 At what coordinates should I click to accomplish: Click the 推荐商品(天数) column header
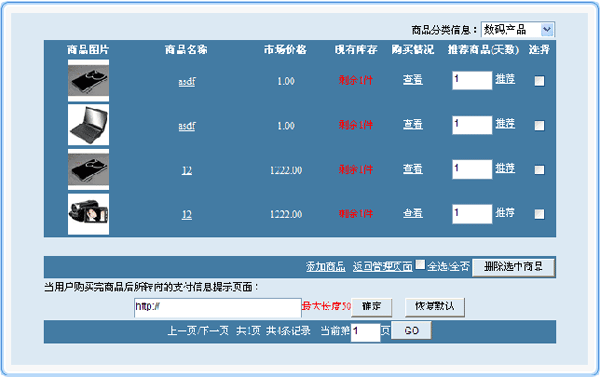pyautogui.click(x=483, y=49)
